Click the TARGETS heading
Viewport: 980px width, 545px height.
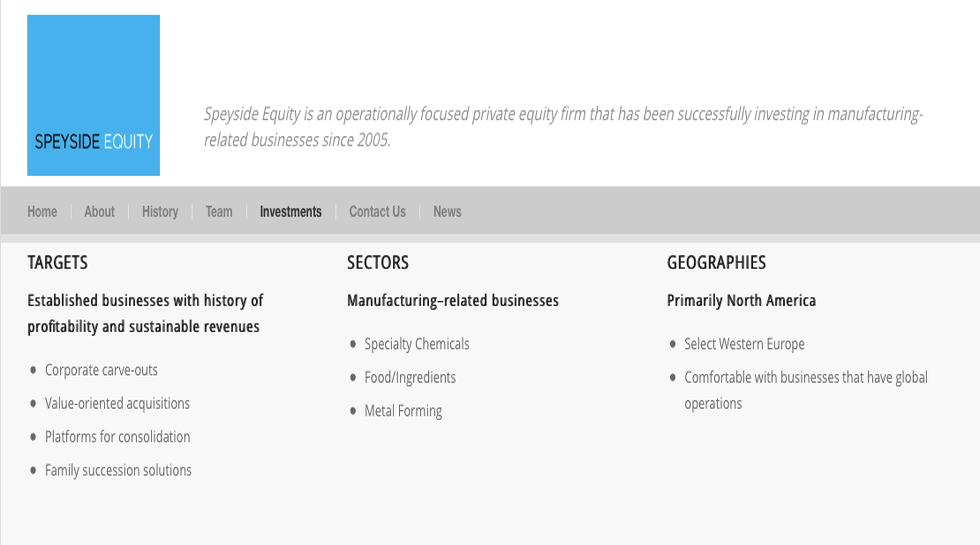(x=58, y=263)
